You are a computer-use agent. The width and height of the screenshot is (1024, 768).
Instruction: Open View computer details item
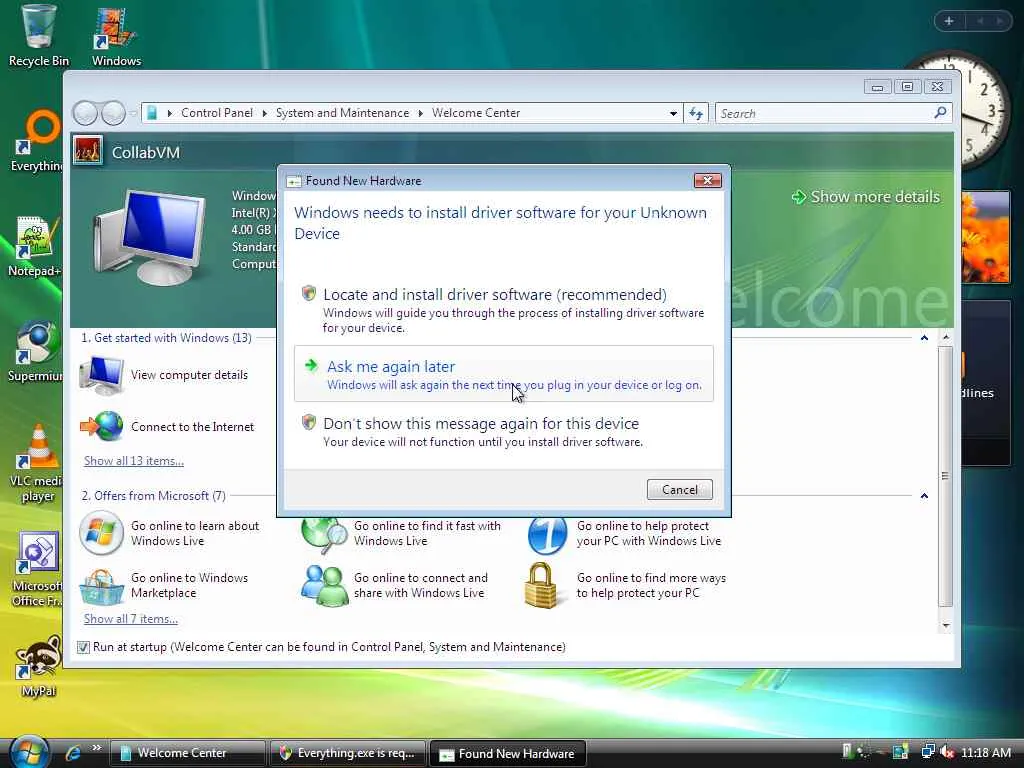click(x=165, y=376)
